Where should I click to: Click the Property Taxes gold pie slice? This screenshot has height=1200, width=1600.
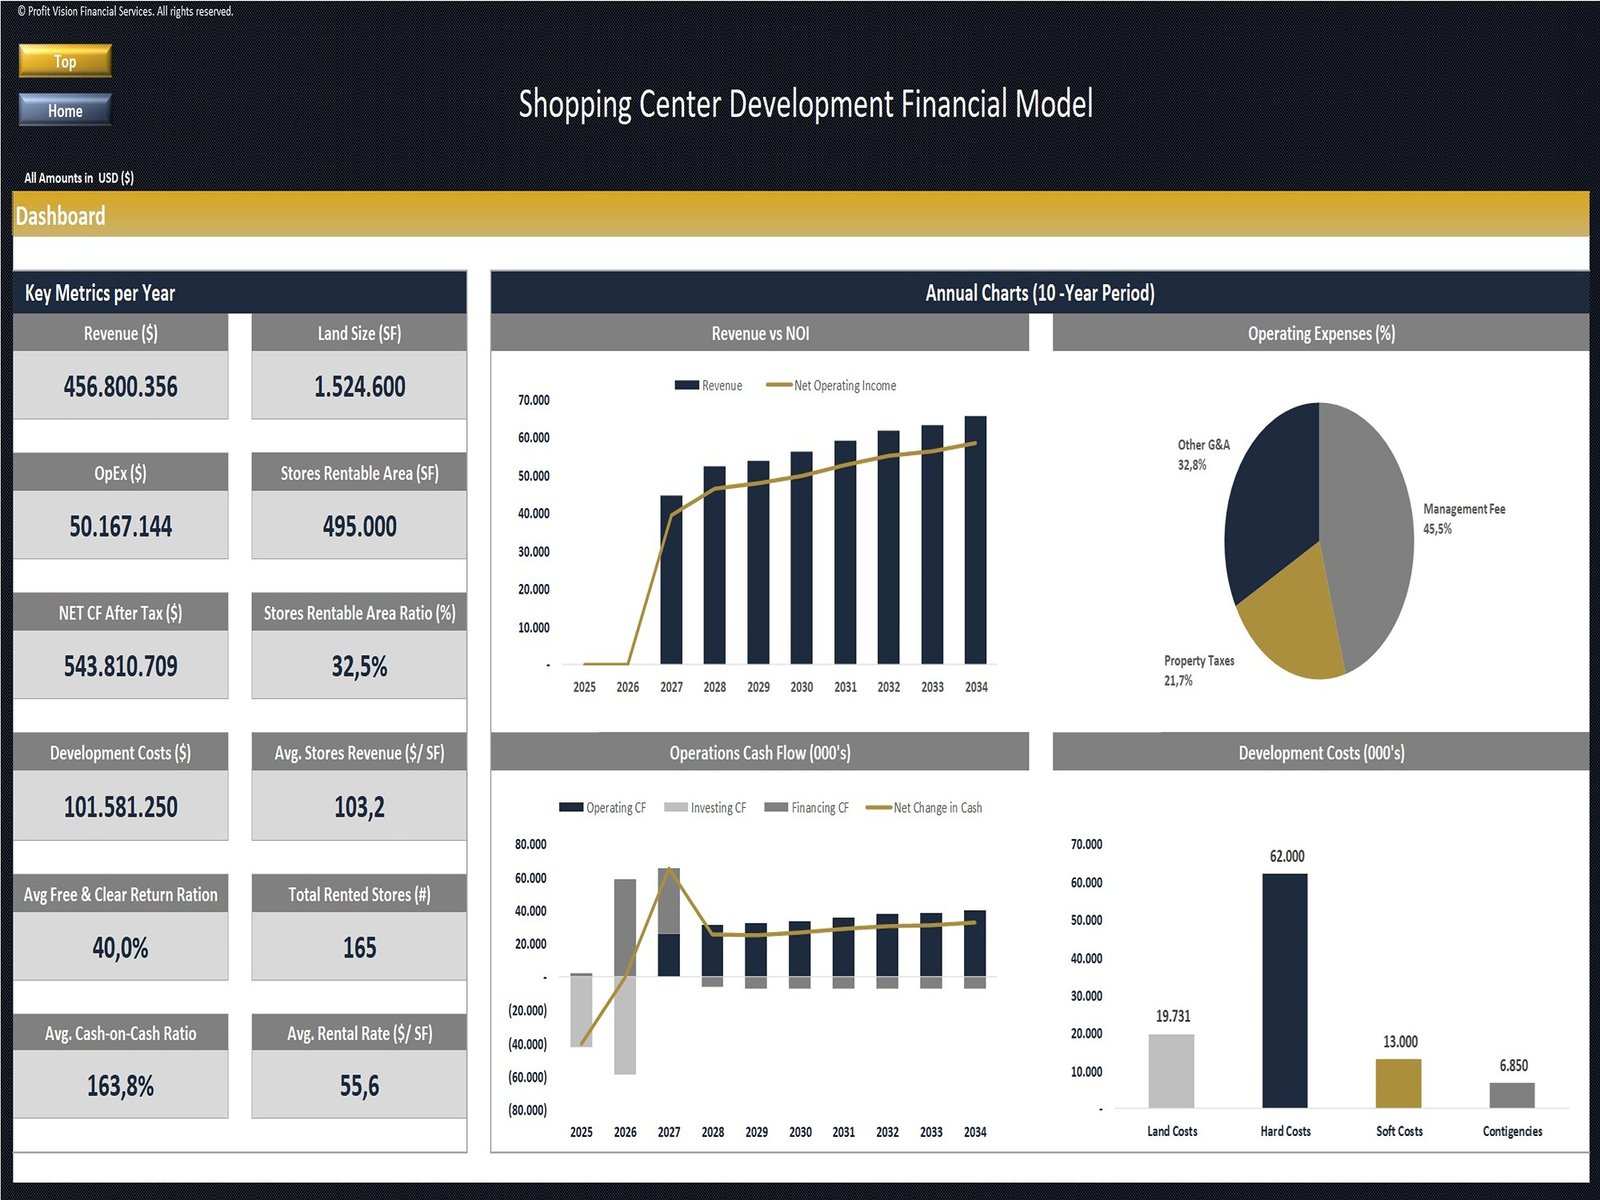(x=1290, y=620)
